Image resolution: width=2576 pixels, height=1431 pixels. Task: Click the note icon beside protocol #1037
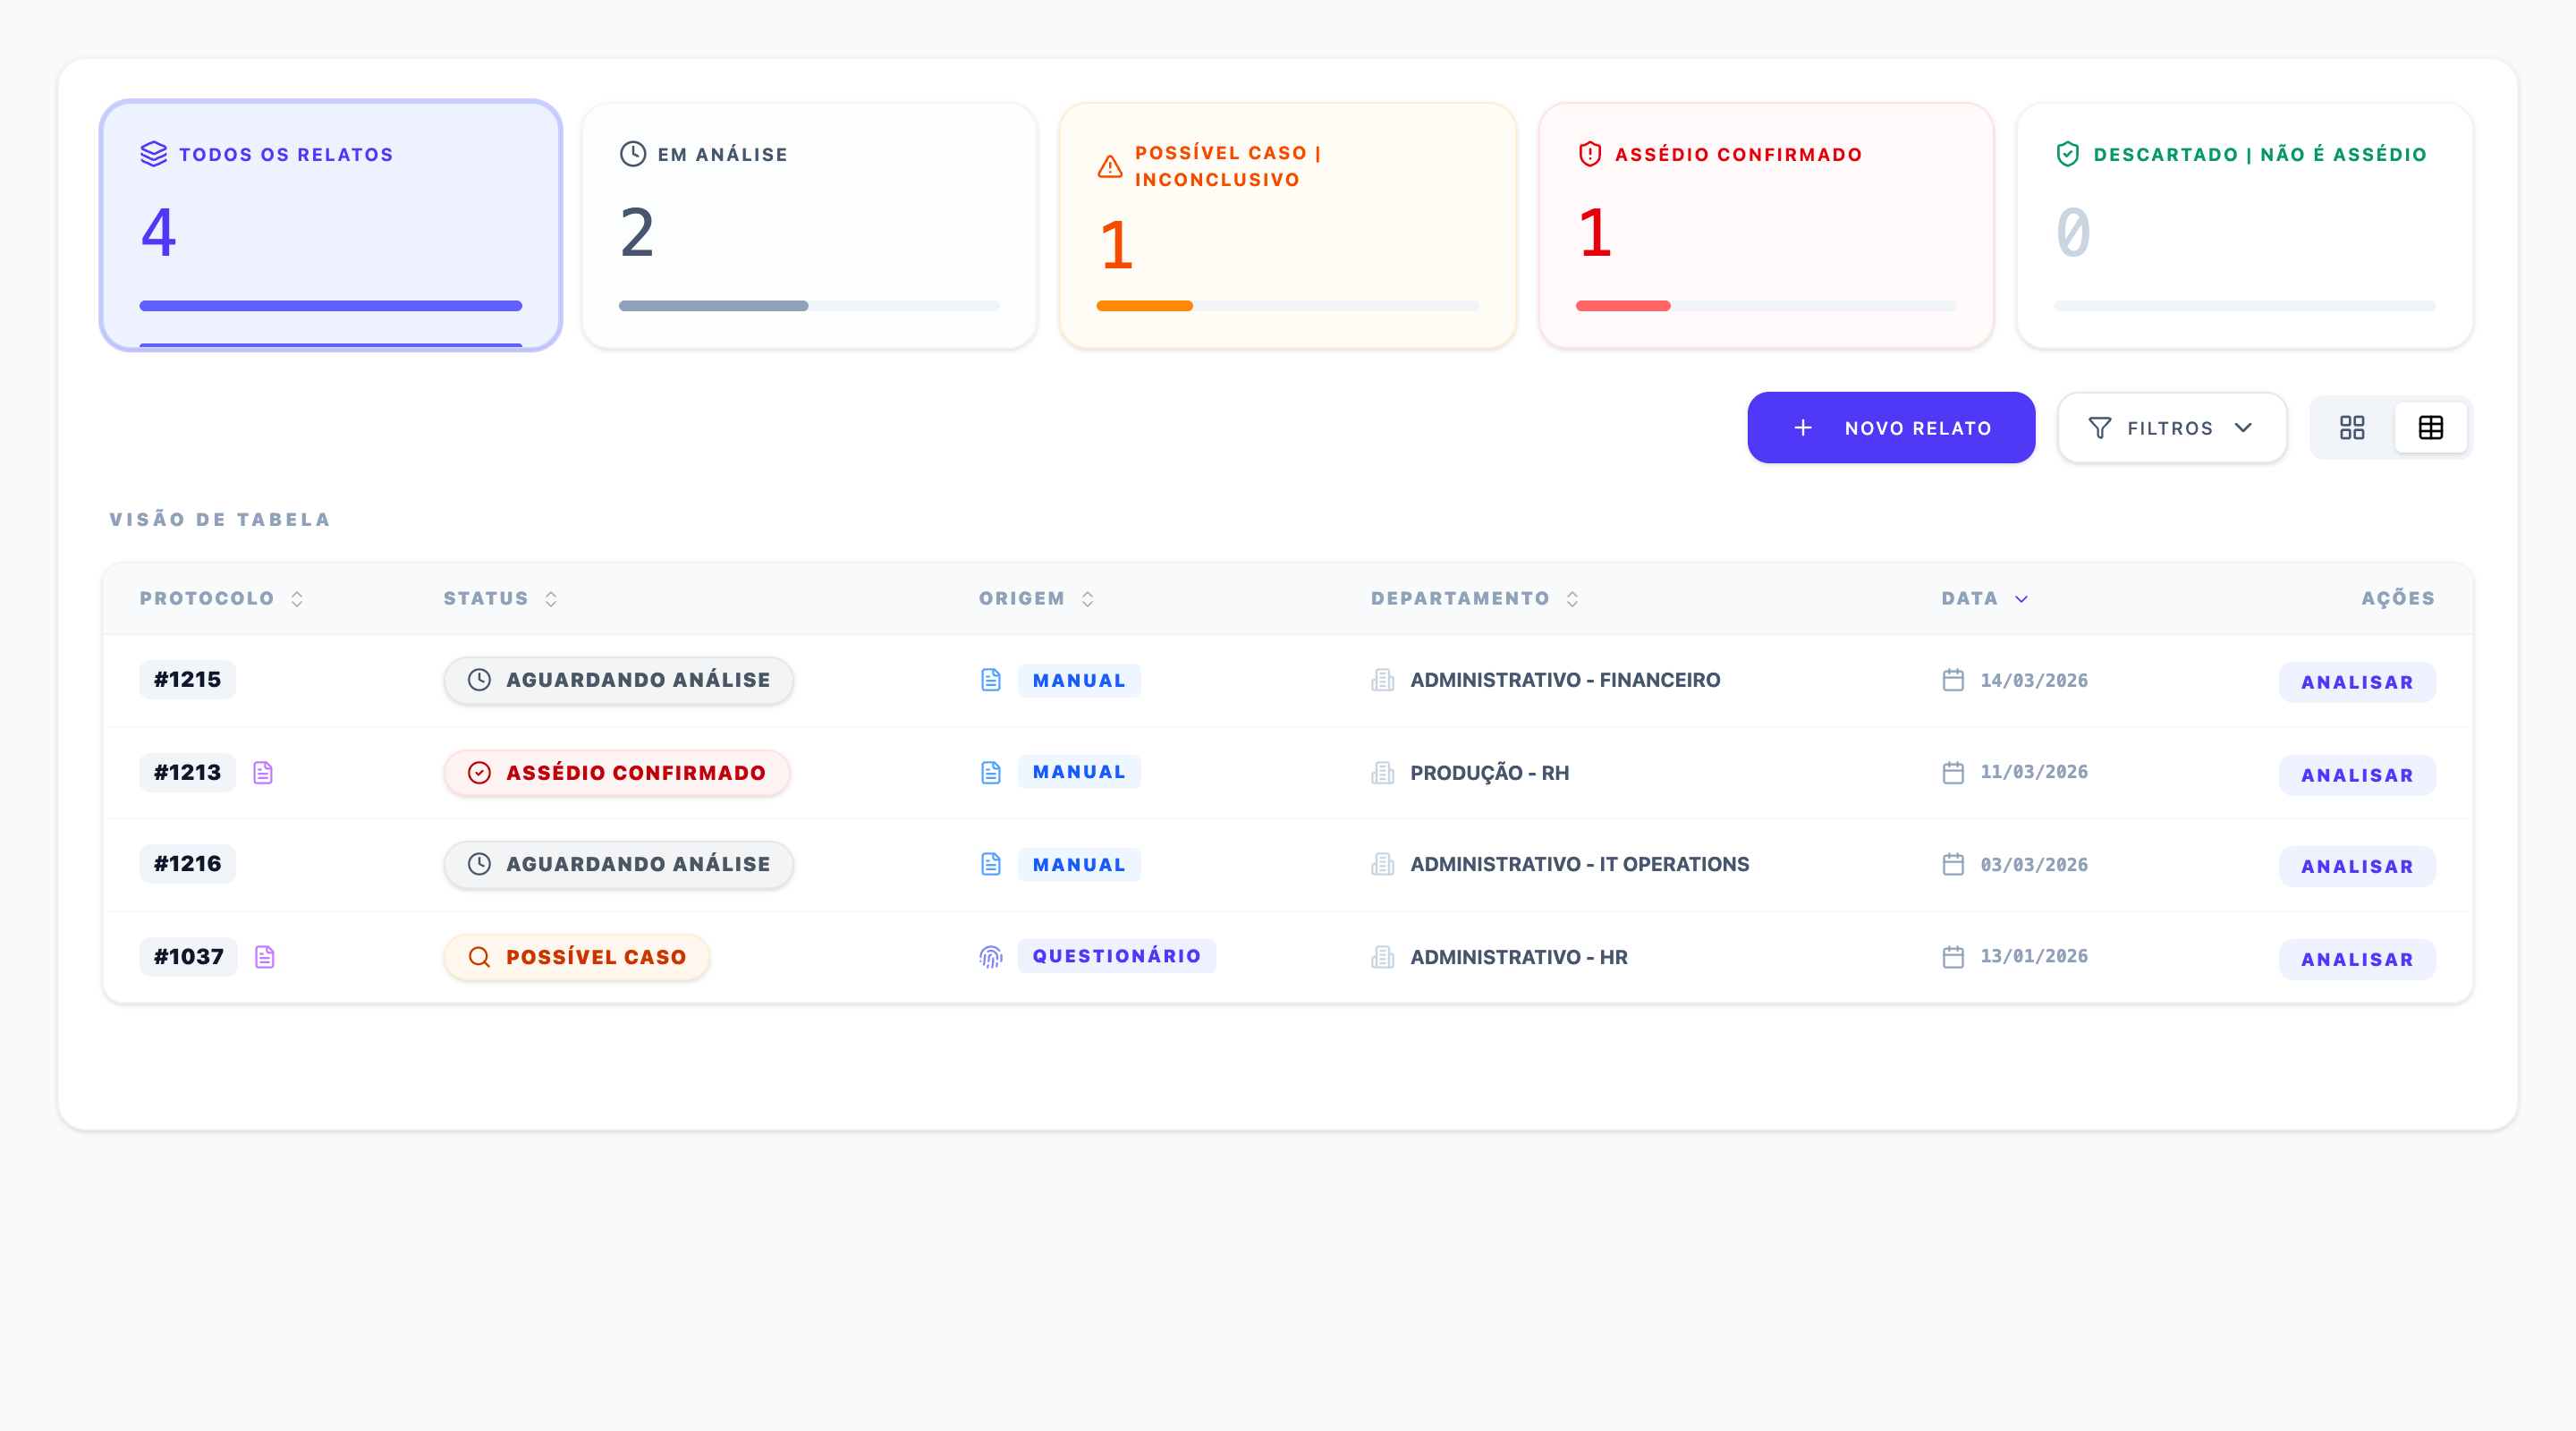[264, 957]
